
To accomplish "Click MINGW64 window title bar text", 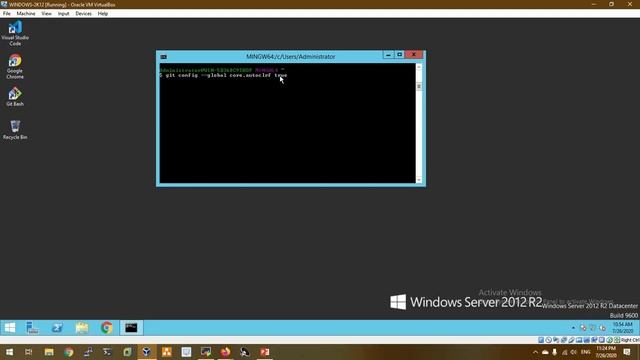I will 291,57.
